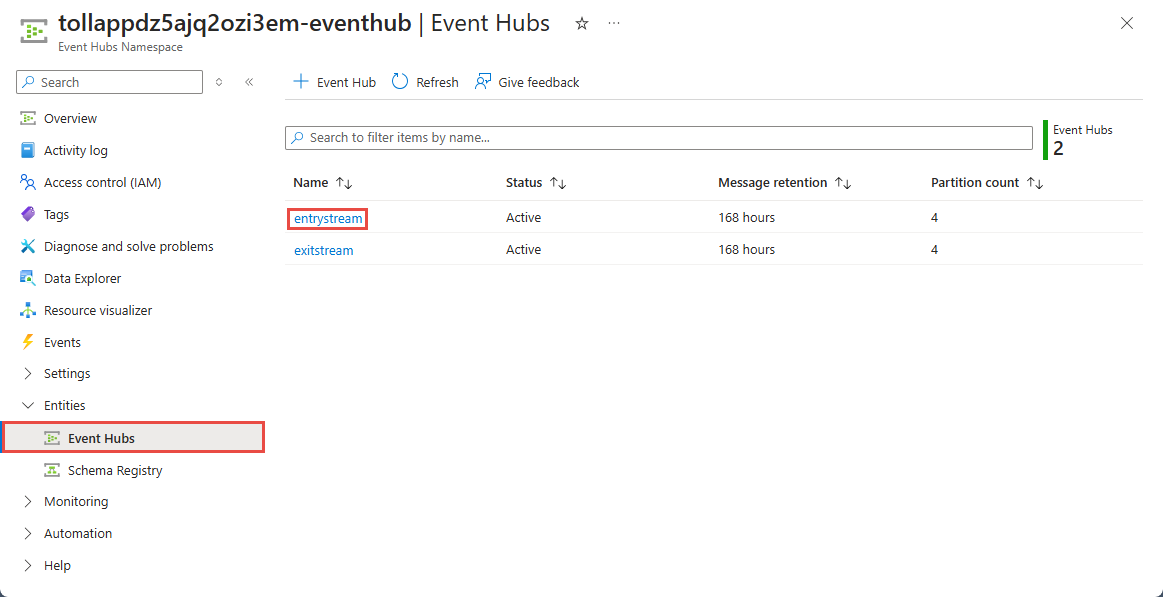Refresh the Event Hubs list
The width and height of the screenshot is (1163, 597).
click(426, 82)
